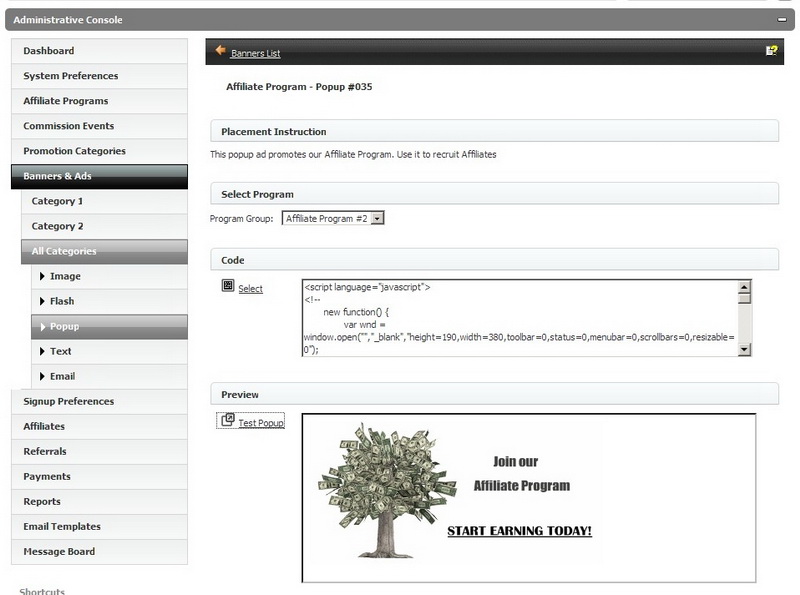The height and width of the screenshot is (595, 800).
Task: Click "Program Group:" label
Action: tap(241, 218)
